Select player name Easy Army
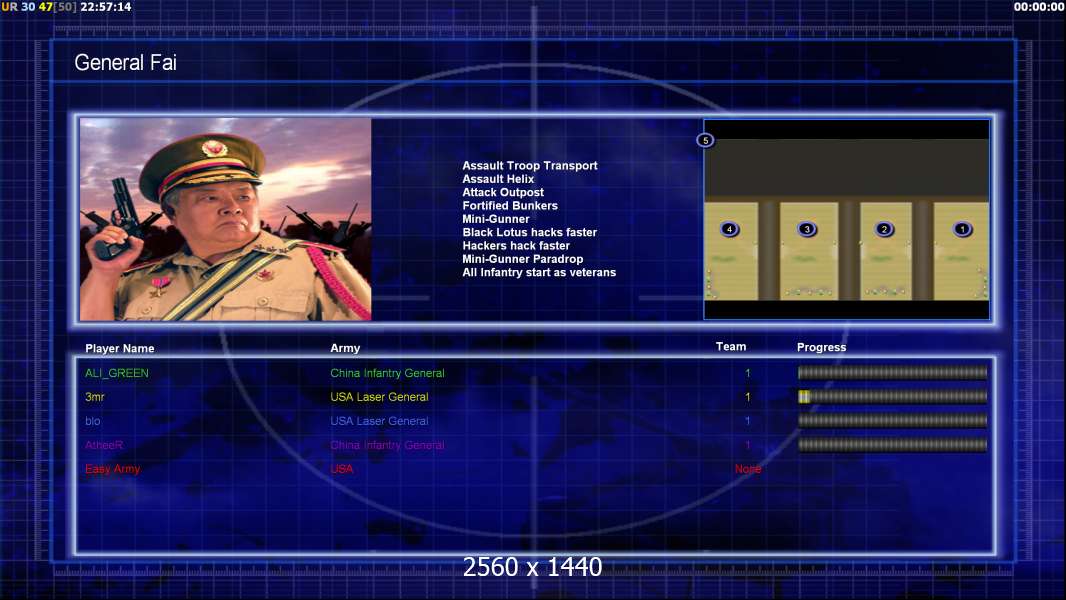 click(112, 469)
